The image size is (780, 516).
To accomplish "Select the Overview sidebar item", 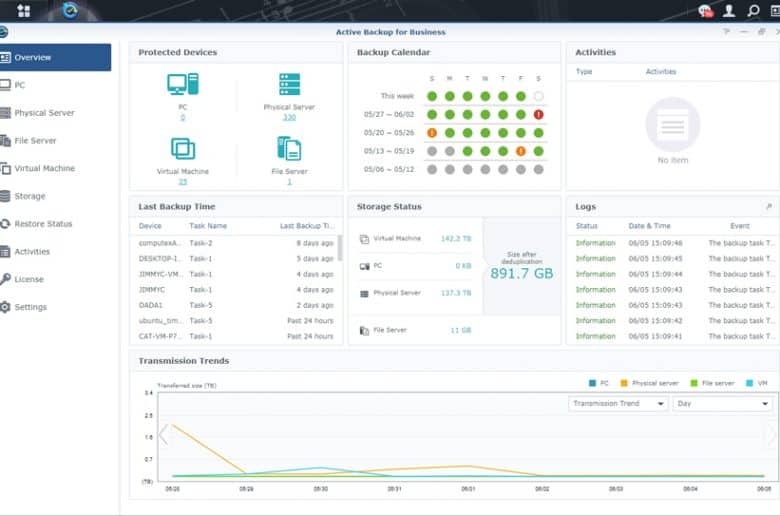I will 55,57.
